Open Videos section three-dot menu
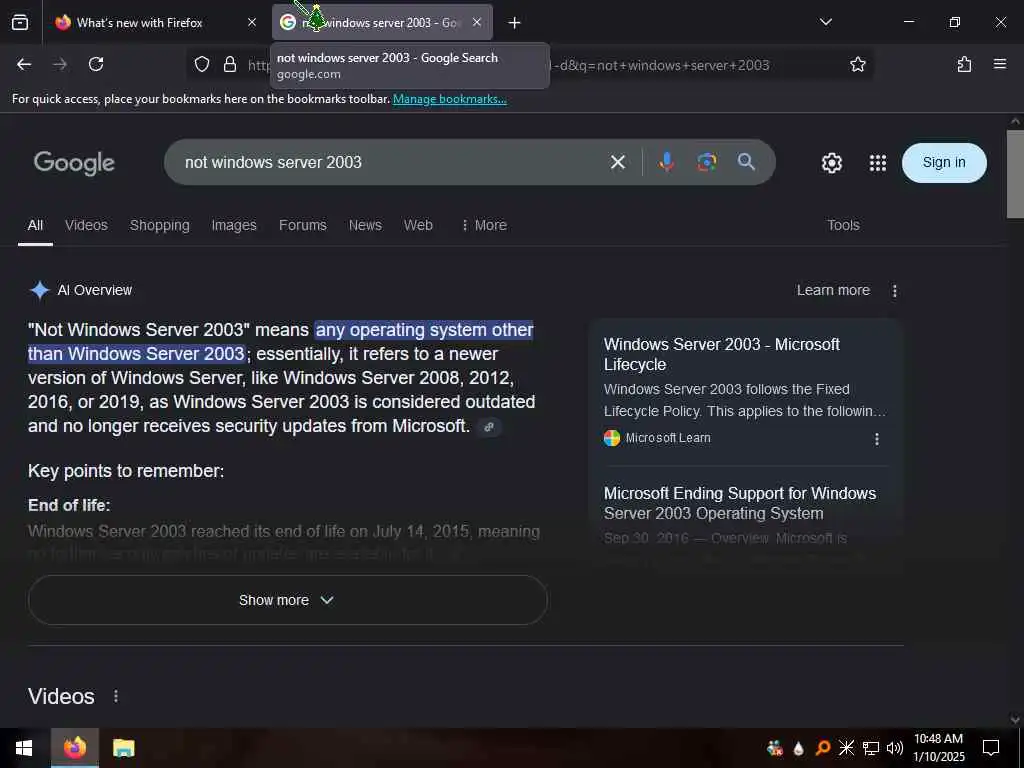1024x768 pixels. tap(116, 696)
